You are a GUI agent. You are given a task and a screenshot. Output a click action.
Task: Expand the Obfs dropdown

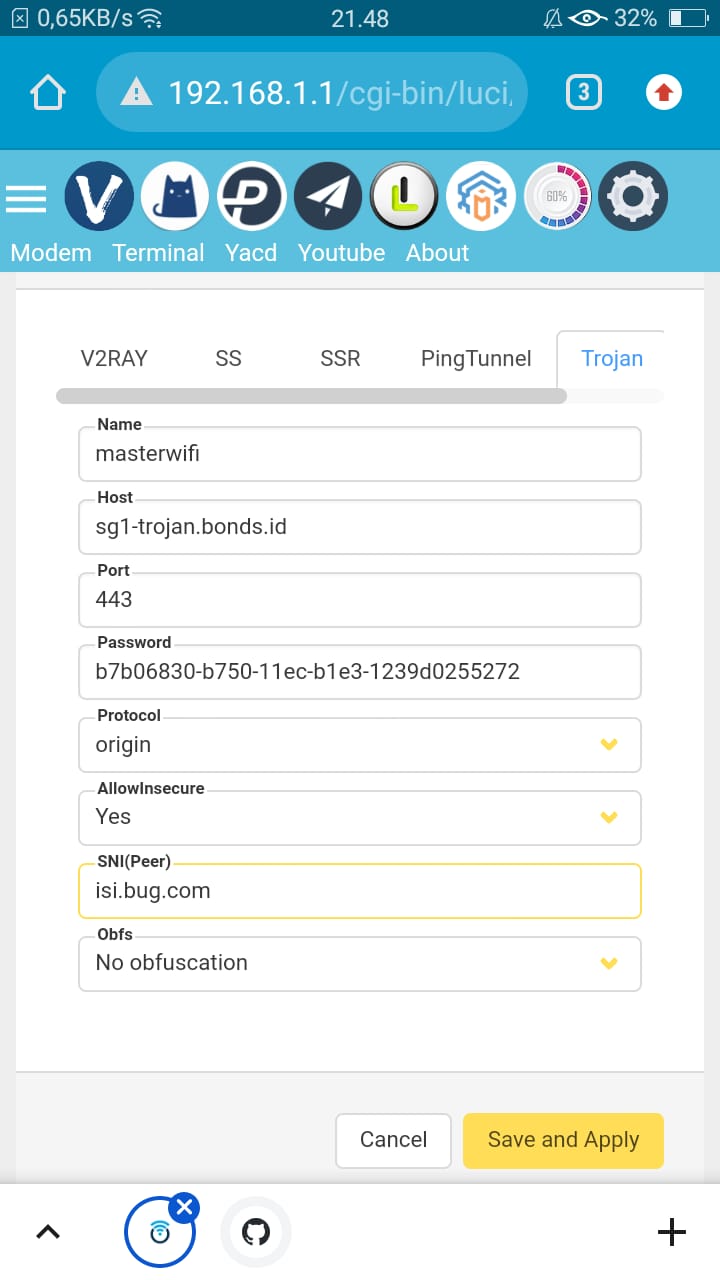(360, 962)
